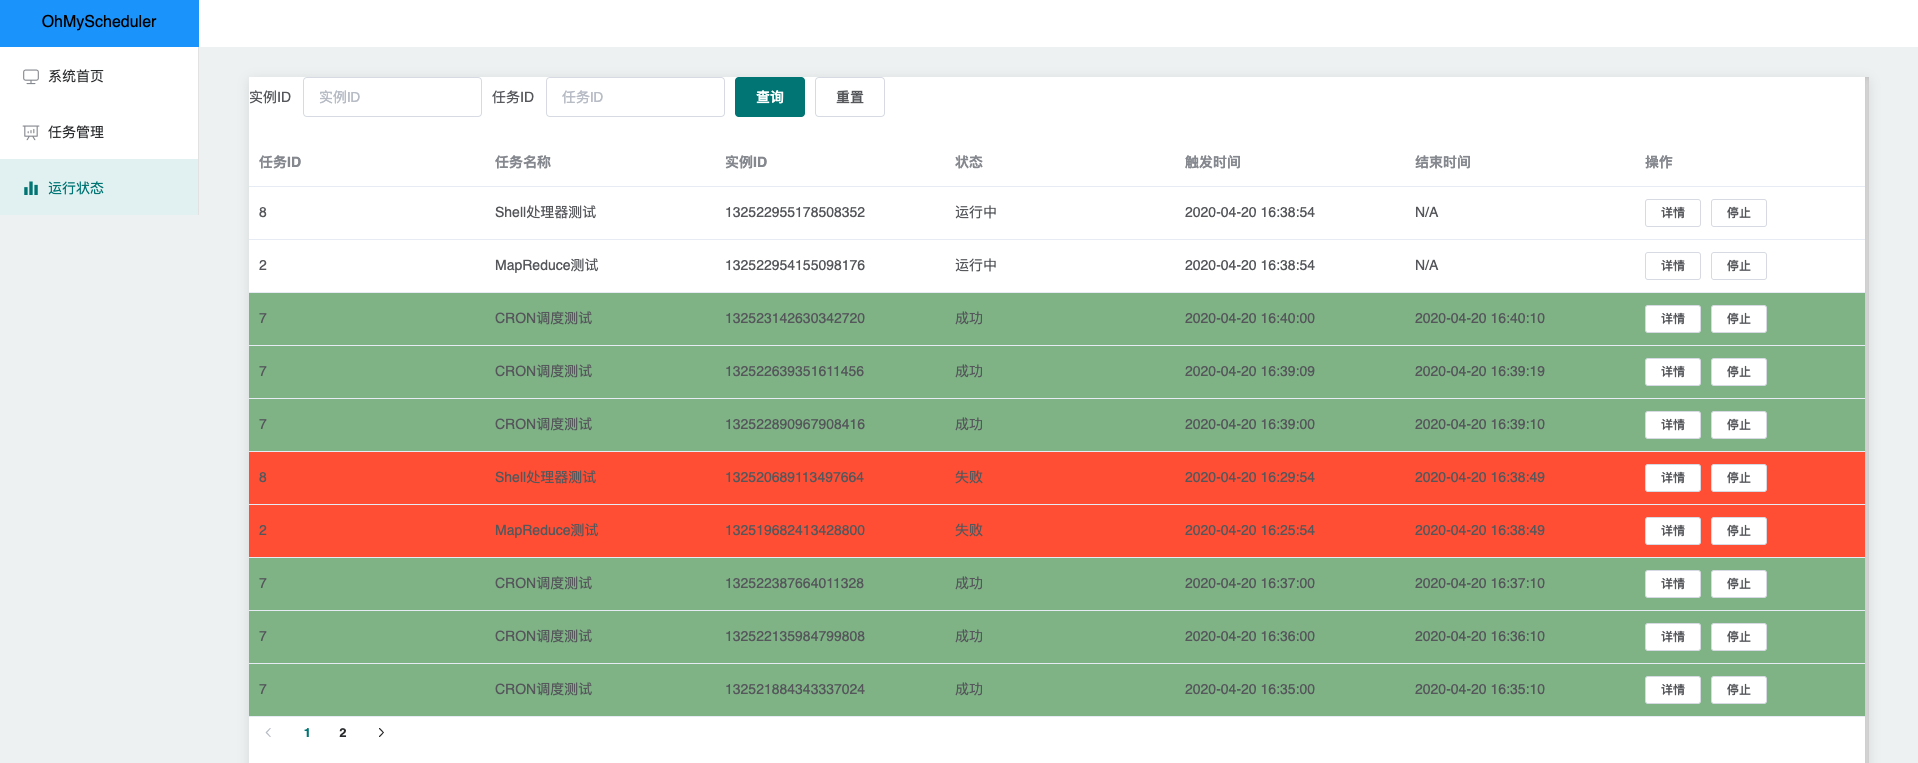The width and height of the screenshot is (1918, 763).
Task: Click the 查询 search button
Action: [x=770, y=97]
